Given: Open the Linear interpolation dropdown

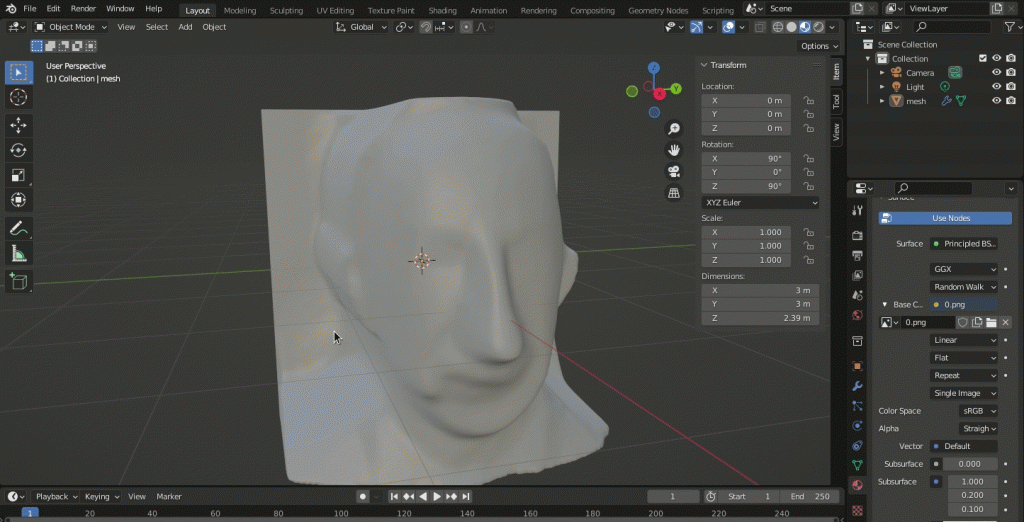Looking at the screenshot, I should coord(964,340).
